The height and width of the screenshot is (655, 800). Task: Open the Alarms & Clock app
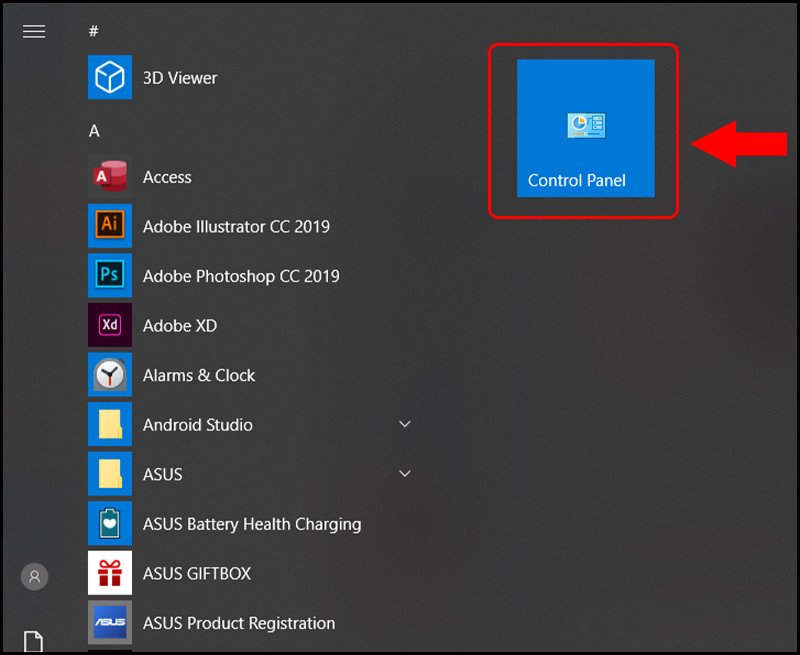(198, 374)
